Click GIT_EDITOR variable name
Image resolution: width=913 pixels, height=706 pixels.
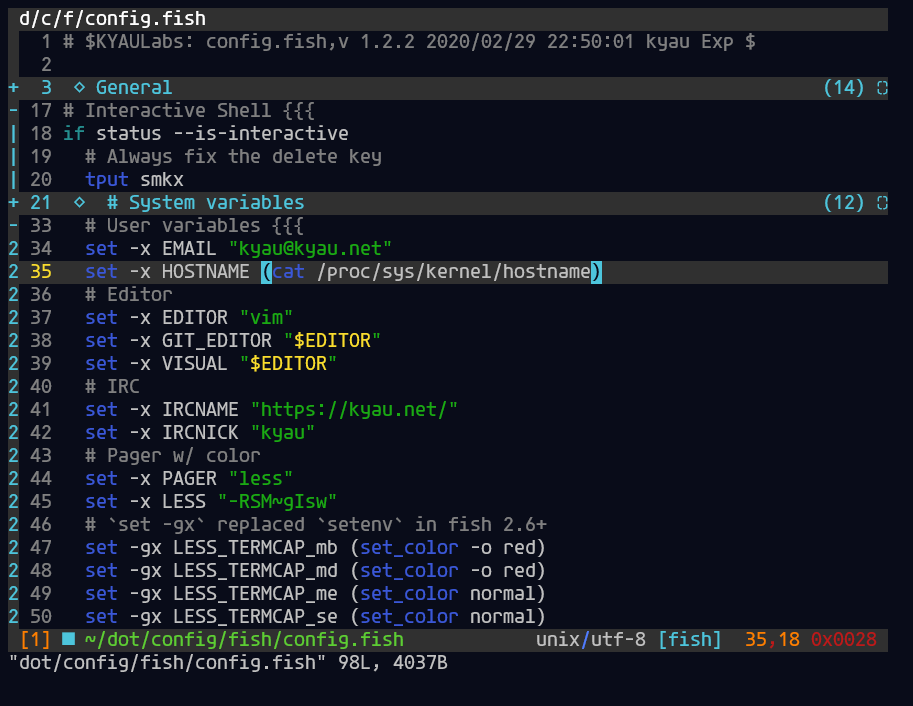(217, 341)
